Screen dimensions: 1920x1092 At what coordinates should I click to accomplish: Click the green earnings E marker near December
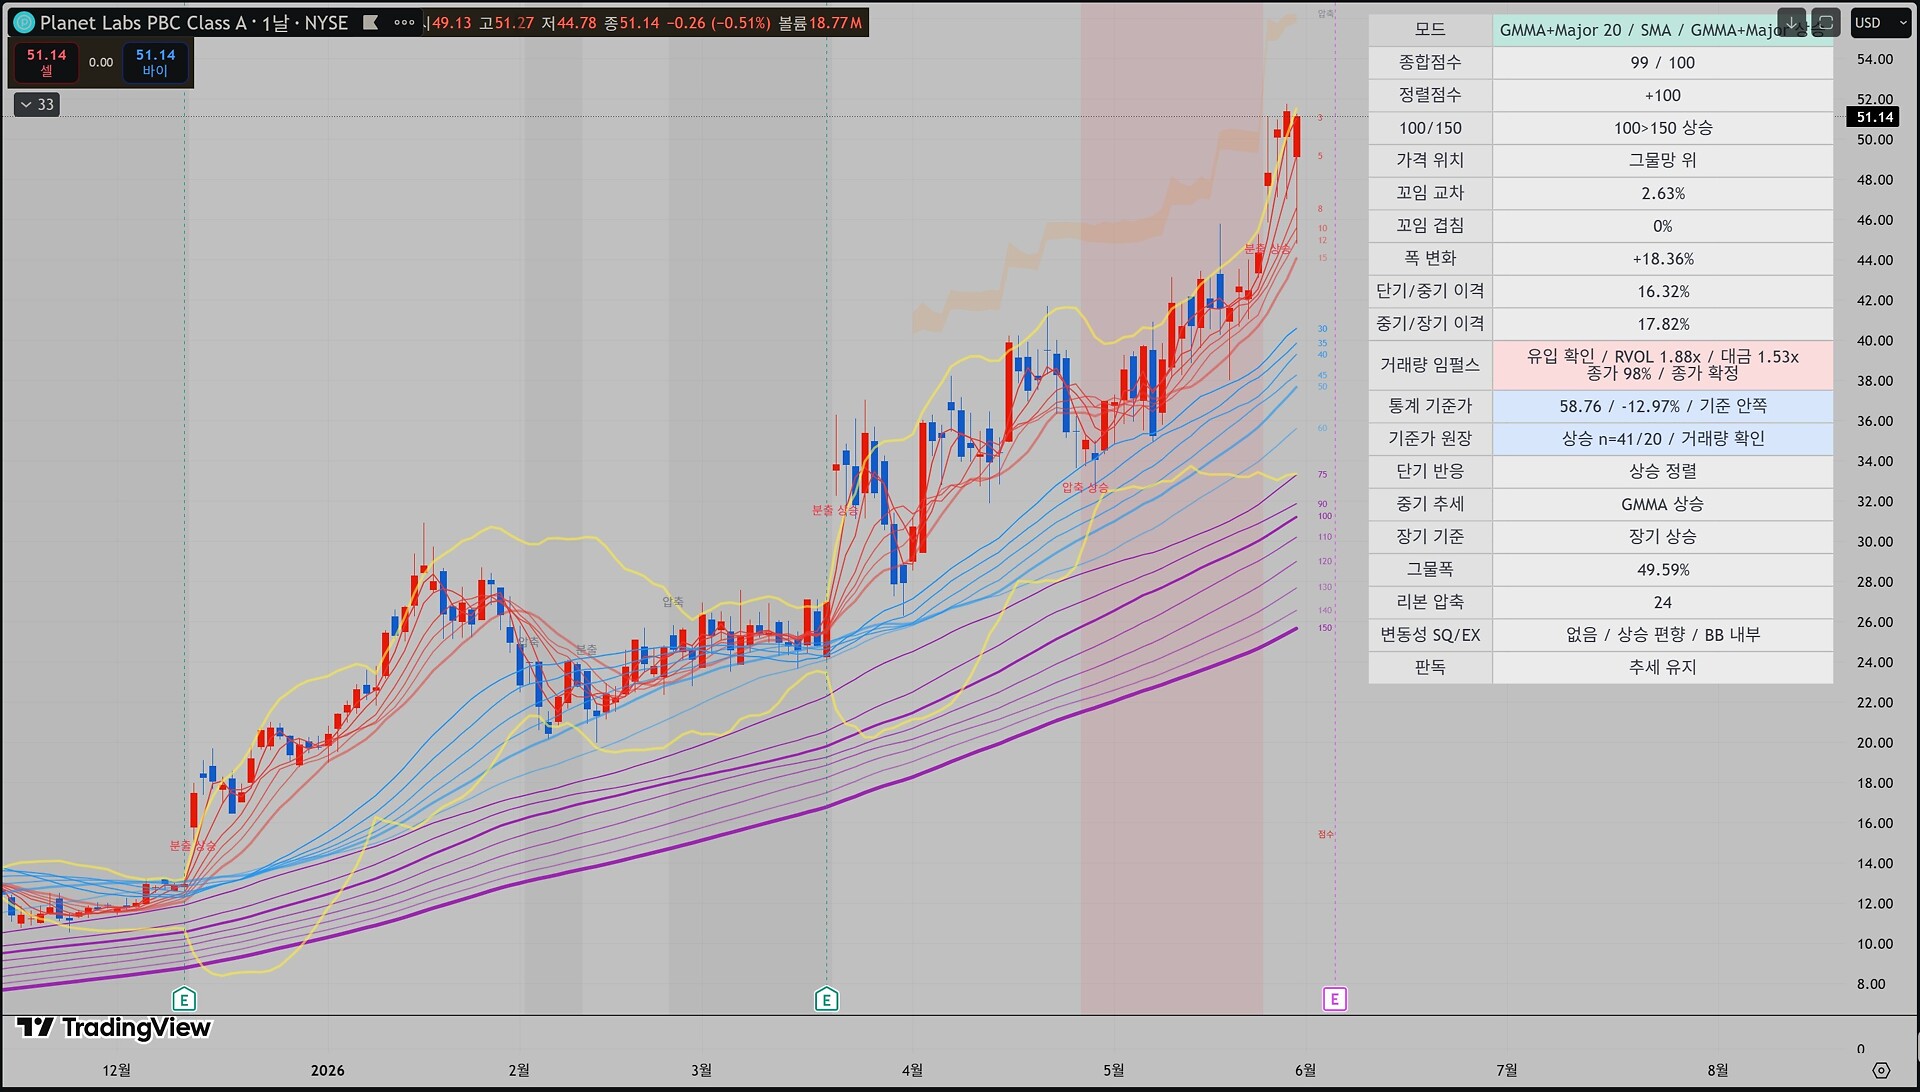(184, 999)
